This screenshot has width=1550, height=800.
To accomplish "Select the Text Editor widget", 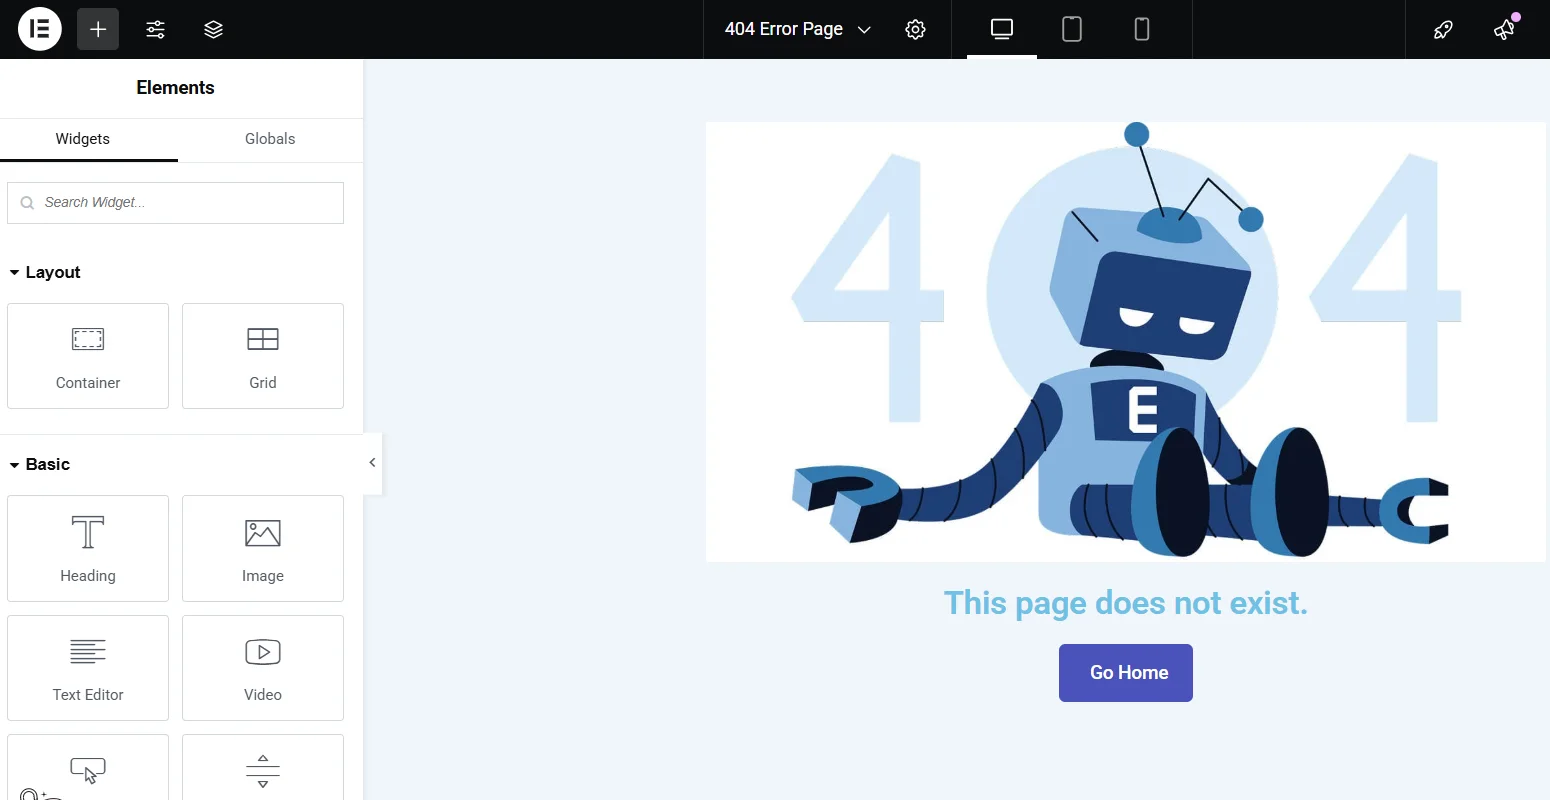I will tap(88, 668).
